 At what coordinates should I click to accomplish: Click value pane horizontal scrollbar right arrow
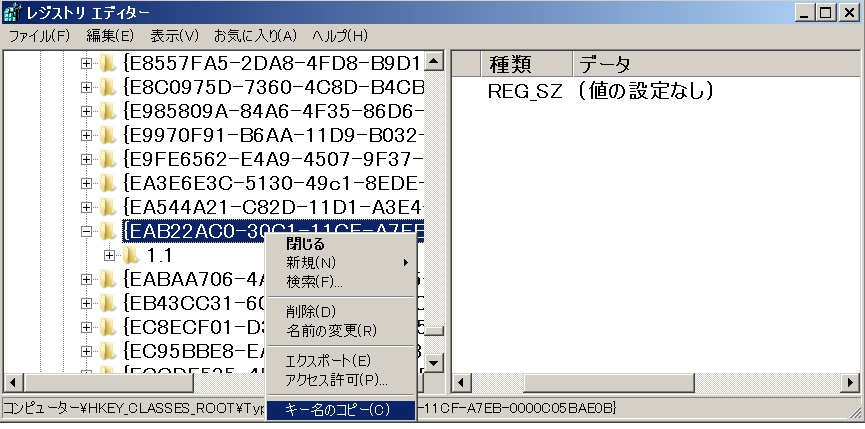point(851,382)
